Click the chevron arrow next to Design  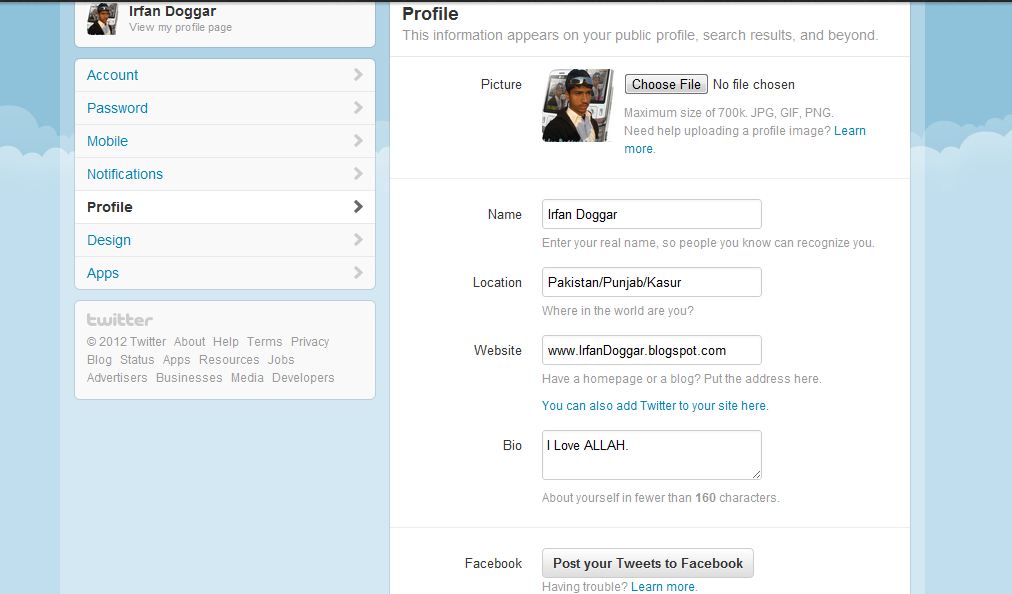358,240
